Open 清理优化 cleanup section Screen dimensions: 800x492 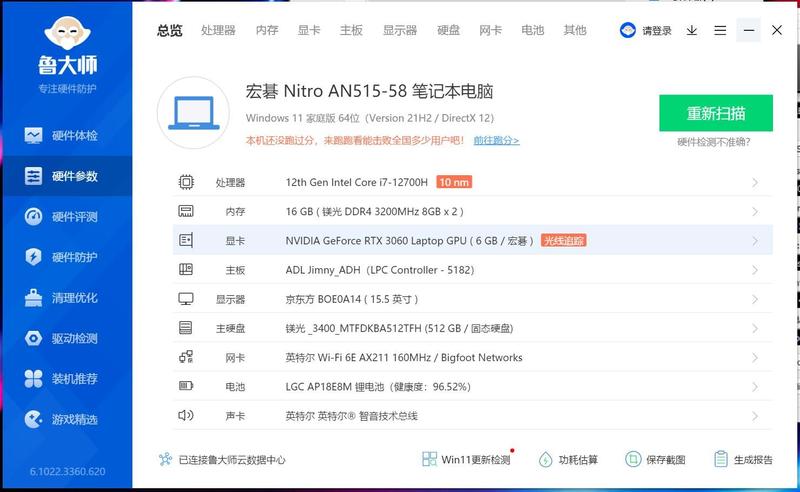tap(61, 298)
